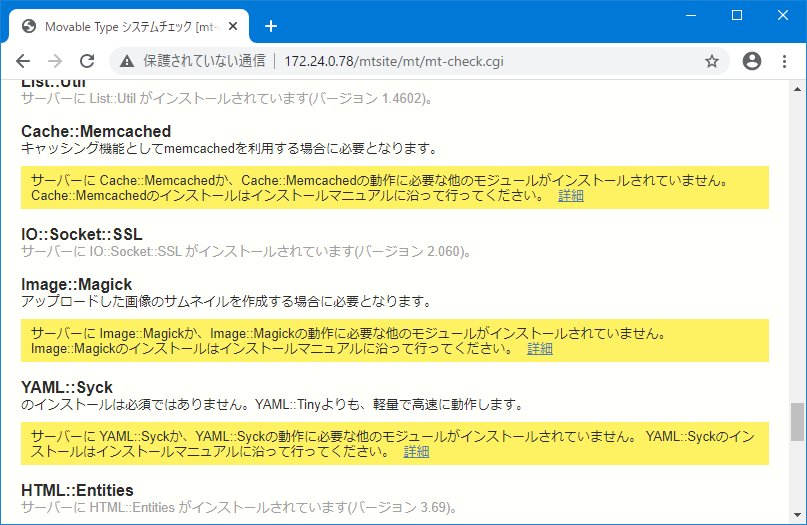Minimize the browser window
The image size is (807, 525).
click(x=691, y=15)
